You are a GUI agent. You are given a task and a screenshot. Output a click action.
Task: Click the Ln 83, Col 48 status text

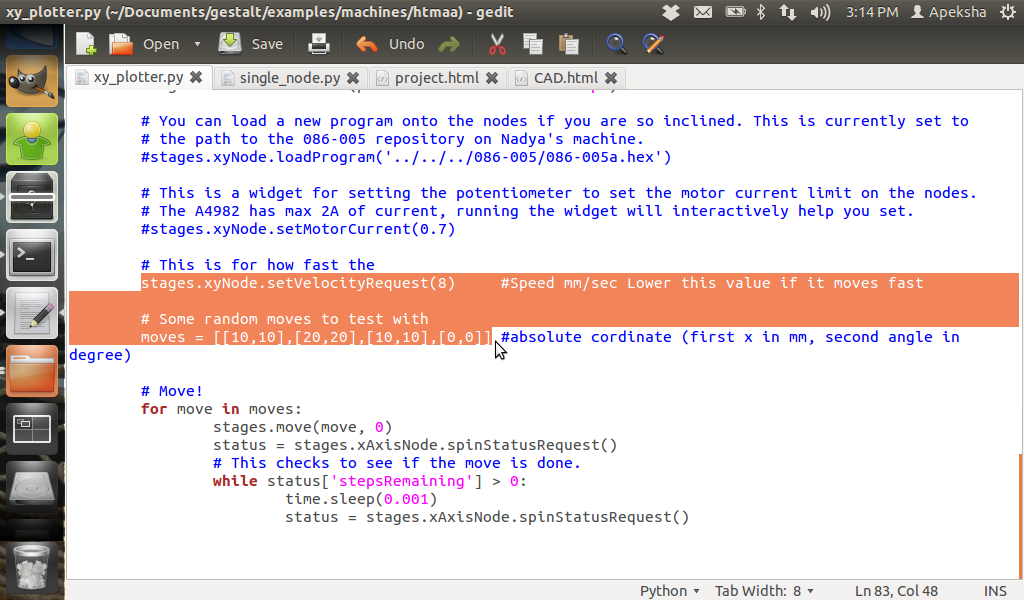(896, 590)
